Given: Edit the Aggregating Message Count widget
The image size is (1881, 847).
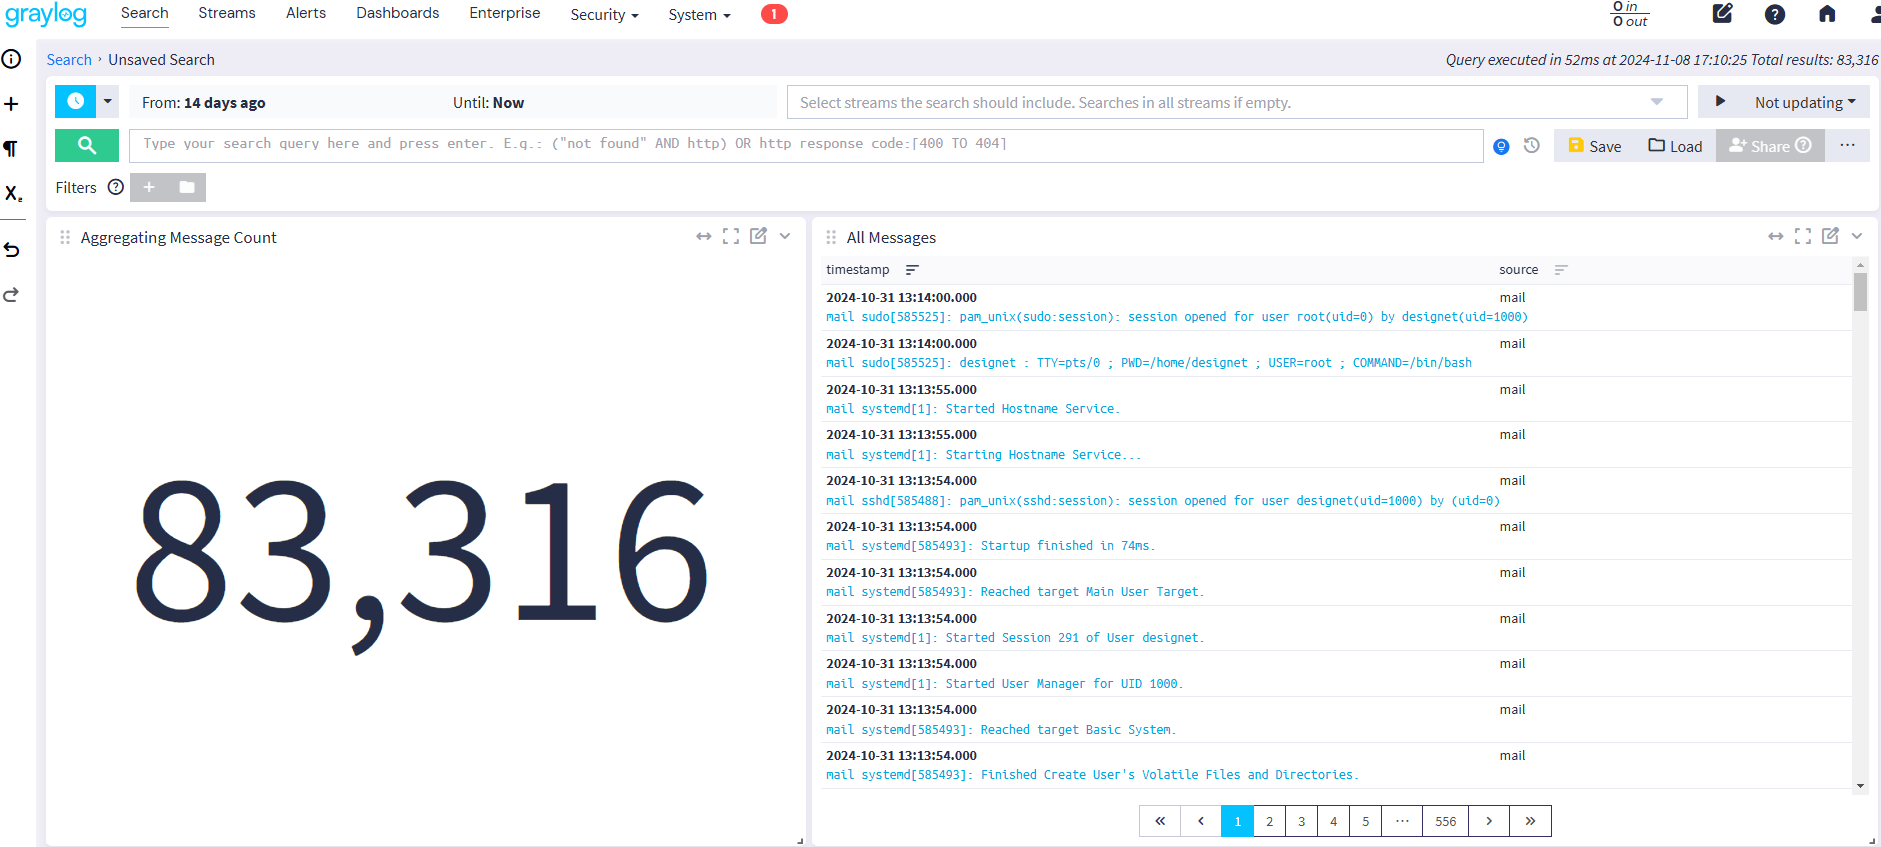Looking at the screenshot, I should point(758,236).
